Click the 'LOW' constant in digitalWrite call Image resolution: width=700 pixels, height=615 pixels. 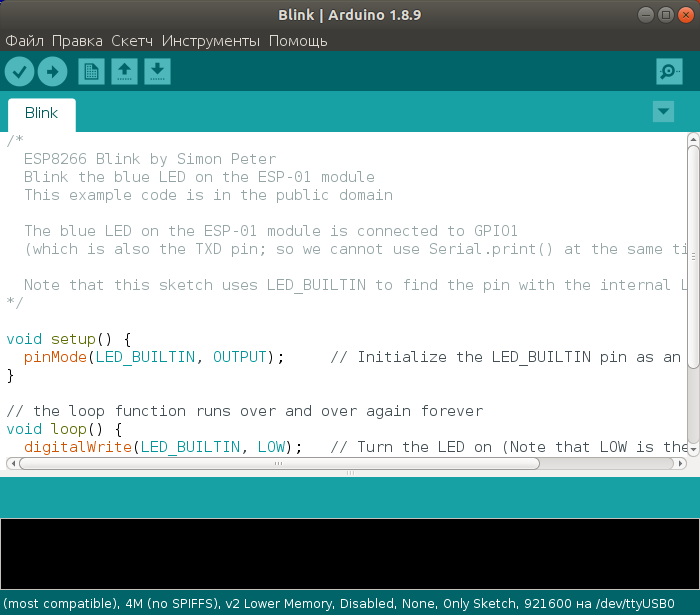(x=271, y=447)
